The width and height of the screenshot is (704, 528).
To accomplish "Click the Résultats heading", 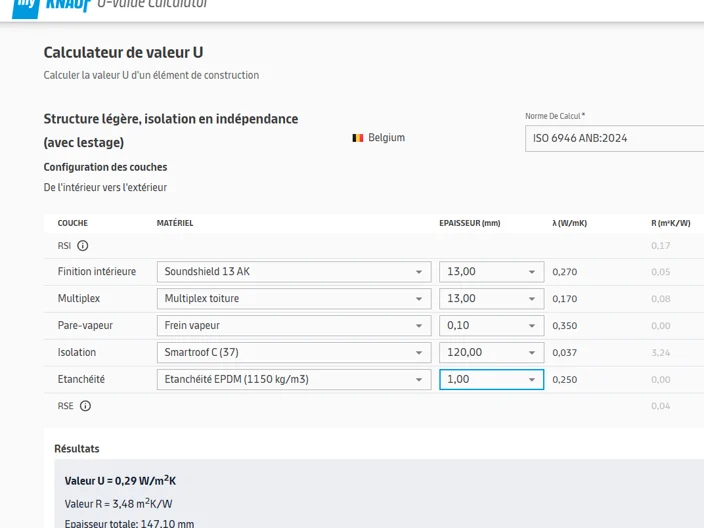I will coord(77,449).
